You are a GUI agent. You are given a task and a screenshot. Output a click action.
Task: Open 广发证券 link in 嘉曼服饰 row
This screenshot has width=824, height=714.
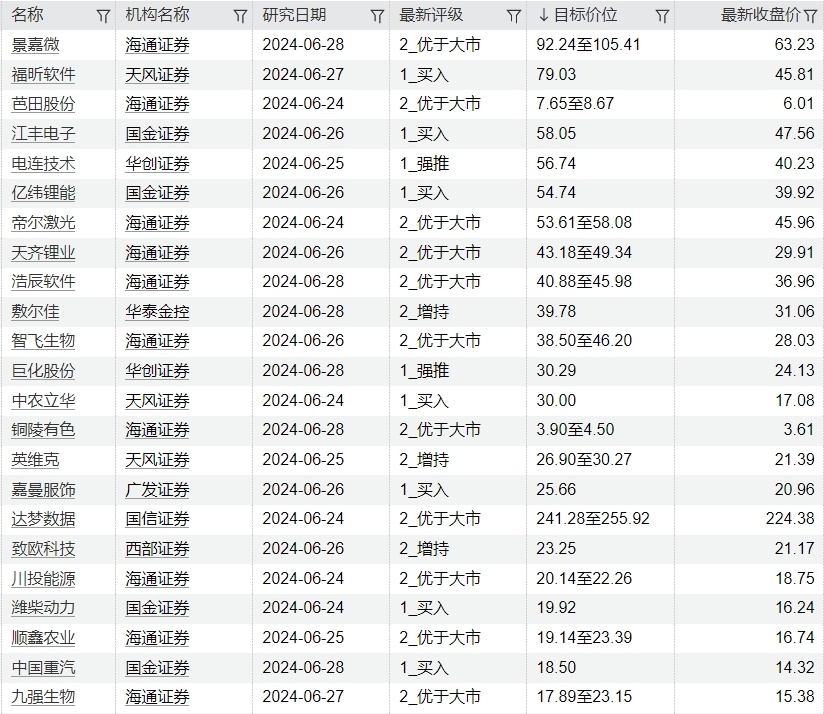coord(157,490)
